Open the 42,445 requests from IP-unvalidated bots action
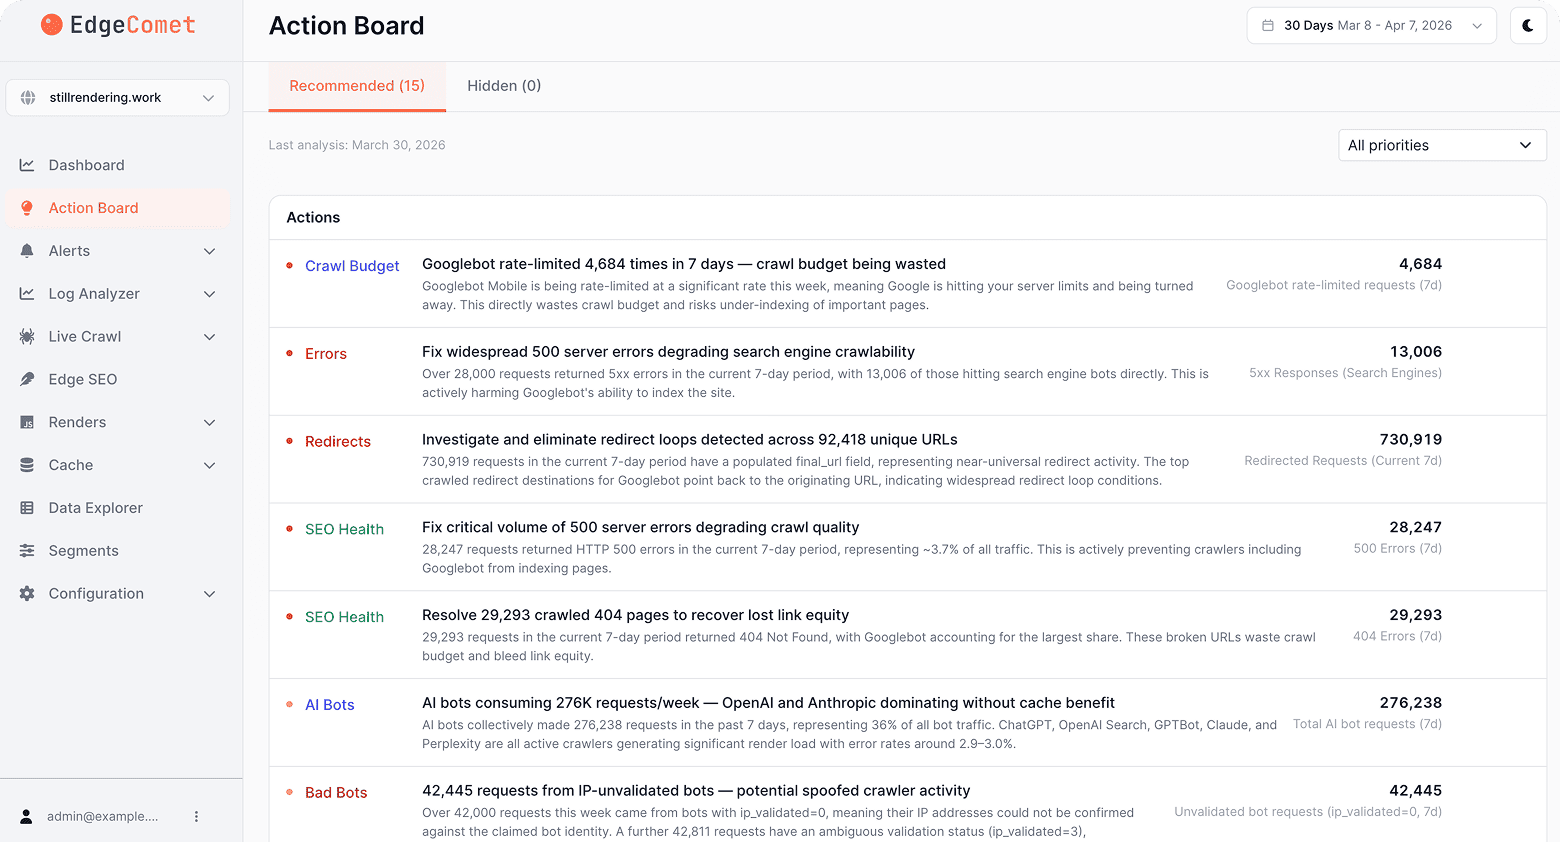The height and width of the screenshot is (842, 1560). pyautogui.click(x=696, y=791)
